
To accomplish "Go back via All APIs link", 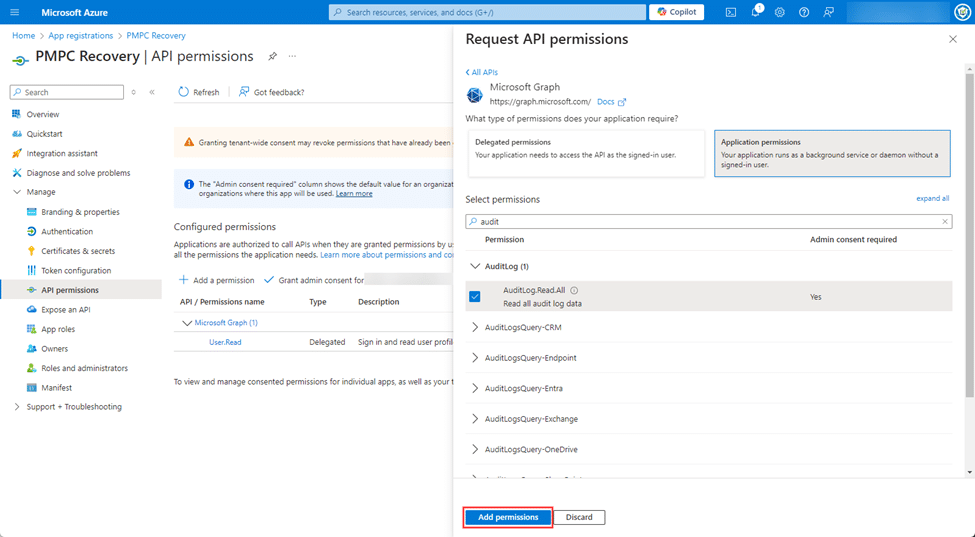I will 482,73.
